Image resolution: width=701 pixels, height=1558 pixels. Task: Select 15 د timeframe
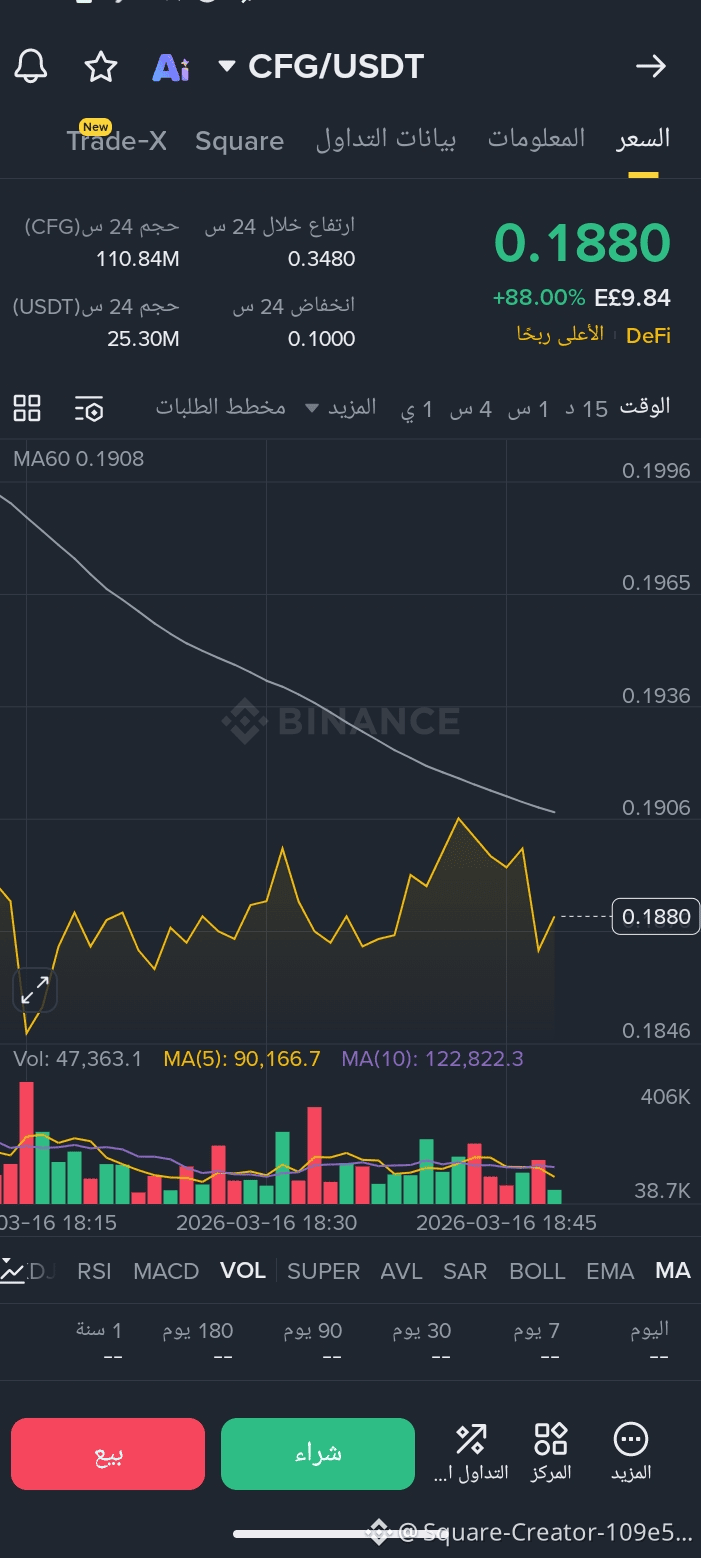[587, 408]
